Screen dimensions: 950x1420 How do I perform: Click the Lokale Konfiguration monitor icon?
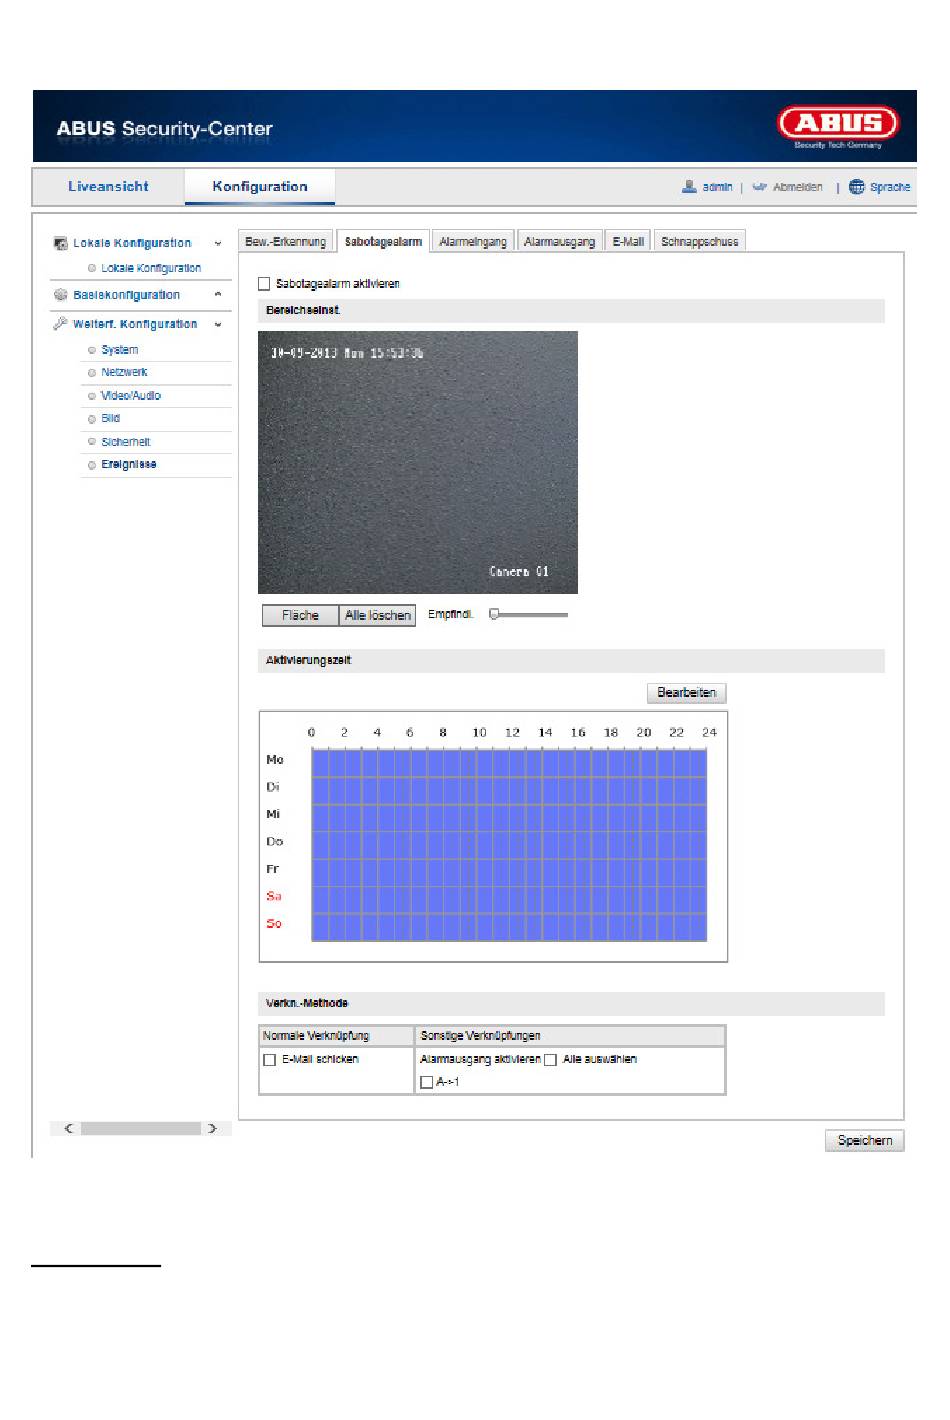[x=60, y=244]
